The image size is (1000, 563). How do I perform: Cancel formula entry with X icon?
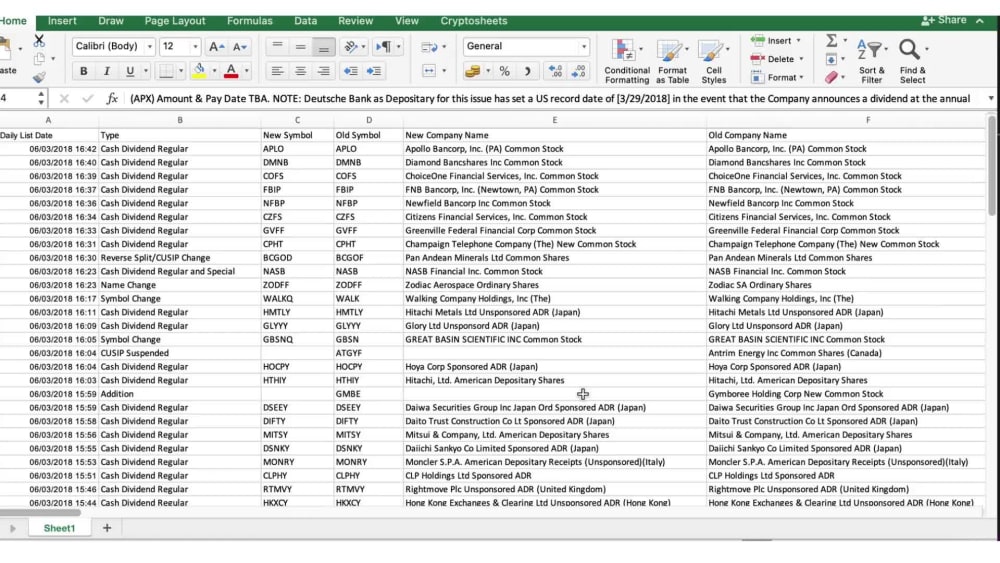64,99
